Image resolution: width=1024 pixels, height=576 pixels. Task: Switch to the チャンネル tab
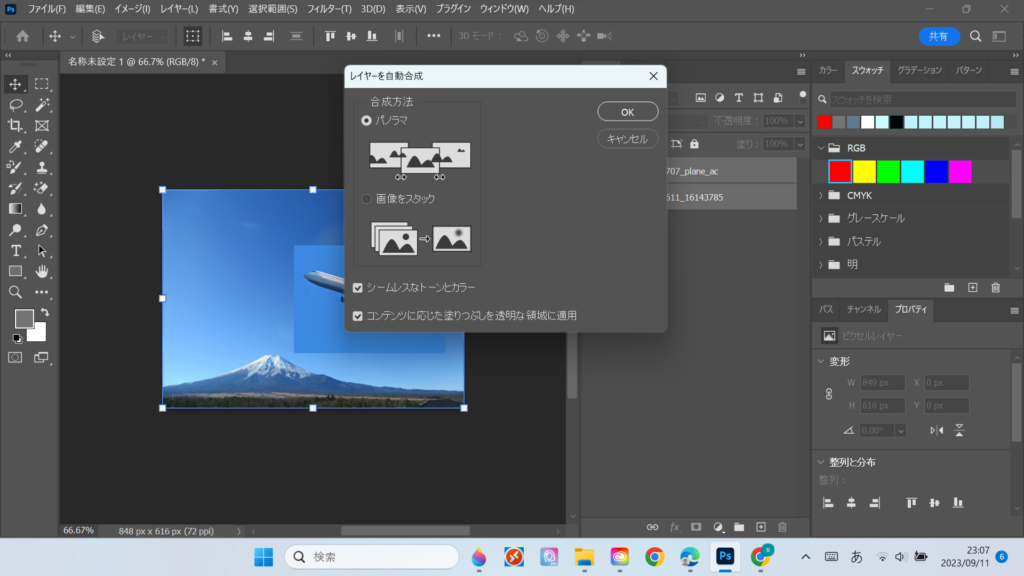[x=864, y=309]
